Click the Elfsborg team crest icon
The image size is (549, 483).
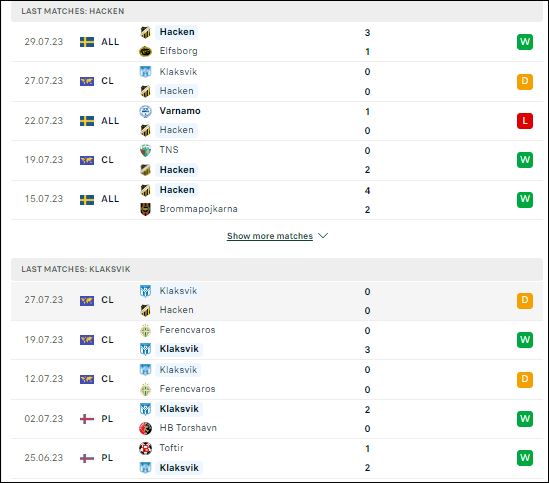(x=145, y=51)
